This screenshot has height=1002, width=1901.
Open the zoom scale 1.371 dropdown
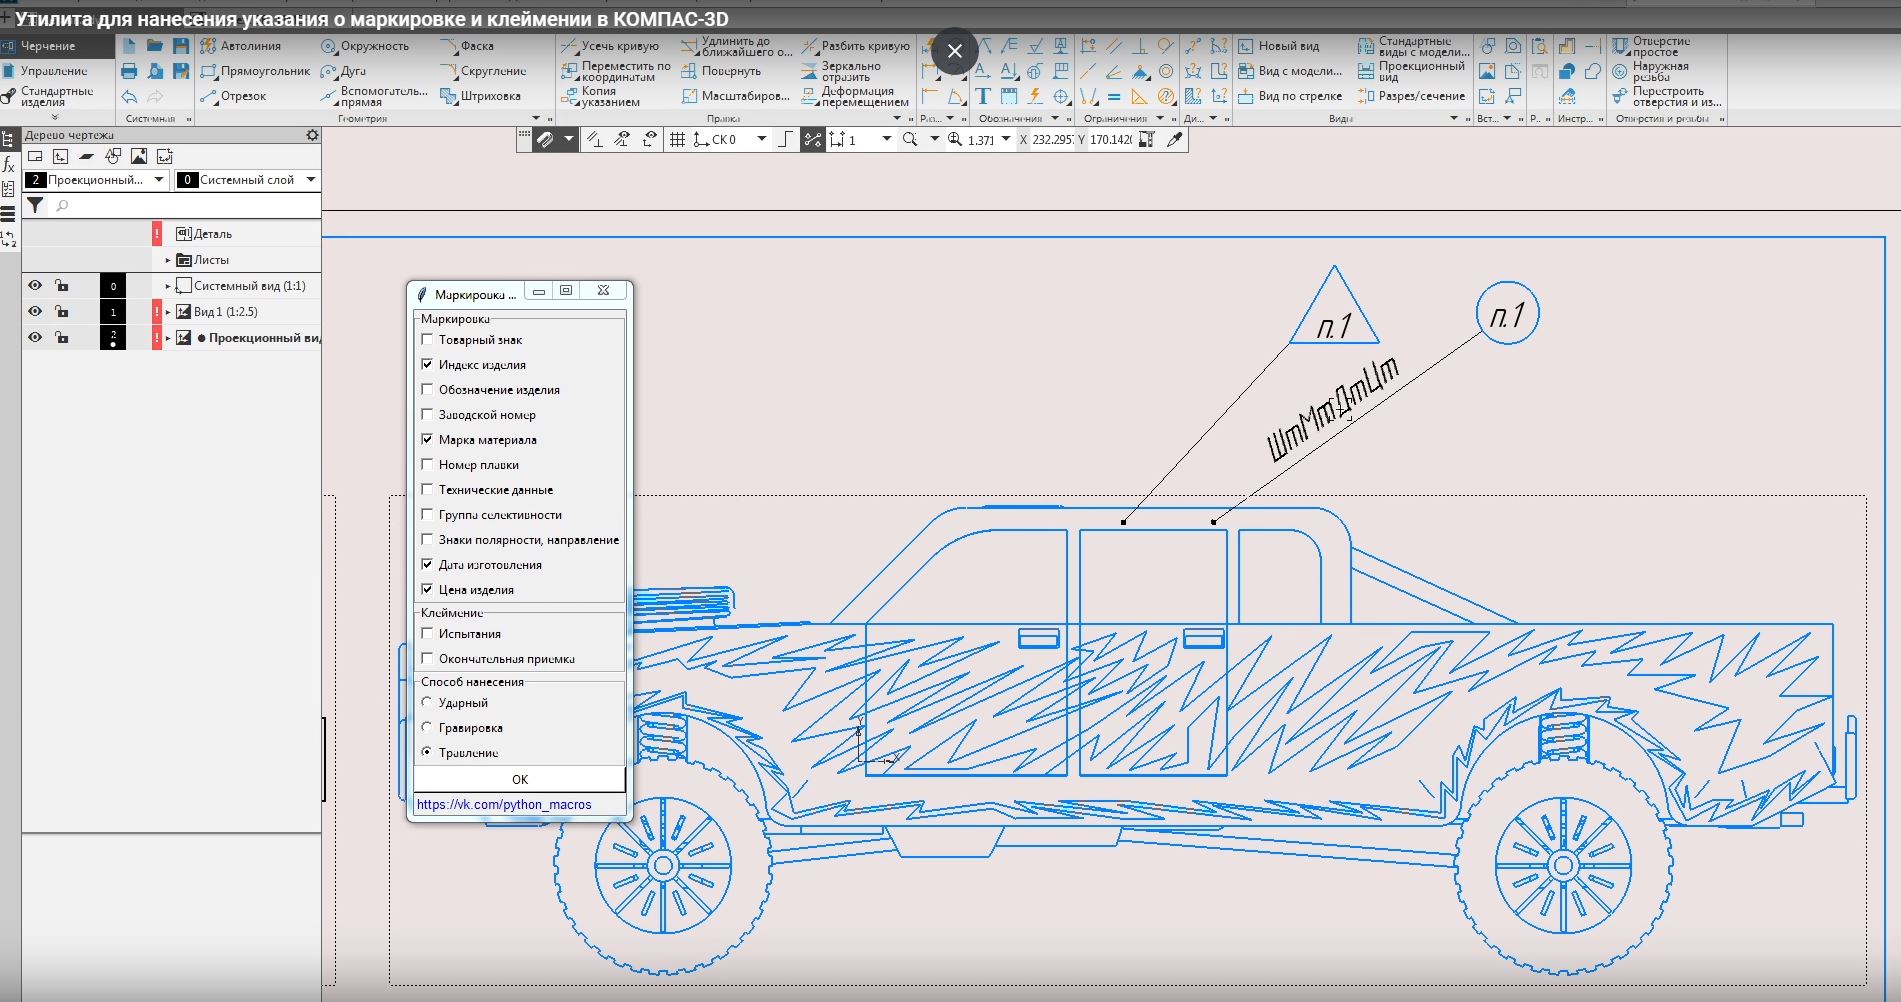click(x=1006, y=140)
